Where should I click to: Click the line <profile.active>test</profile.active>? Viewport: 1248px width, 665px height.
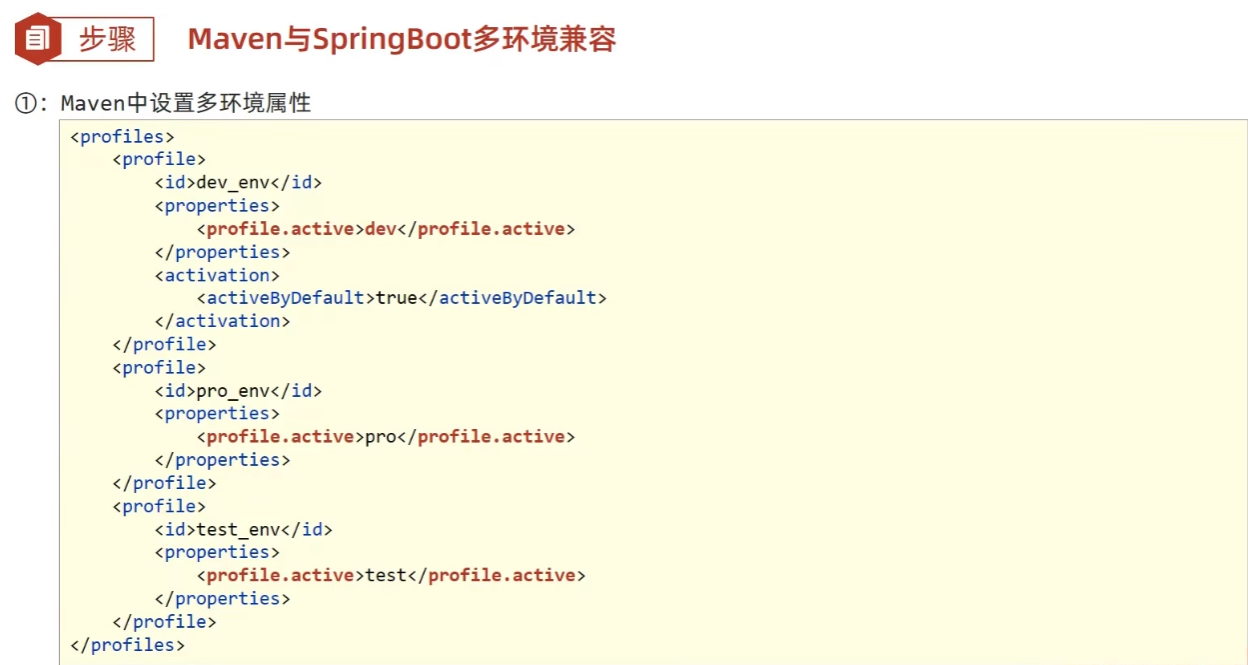point(391,574)
